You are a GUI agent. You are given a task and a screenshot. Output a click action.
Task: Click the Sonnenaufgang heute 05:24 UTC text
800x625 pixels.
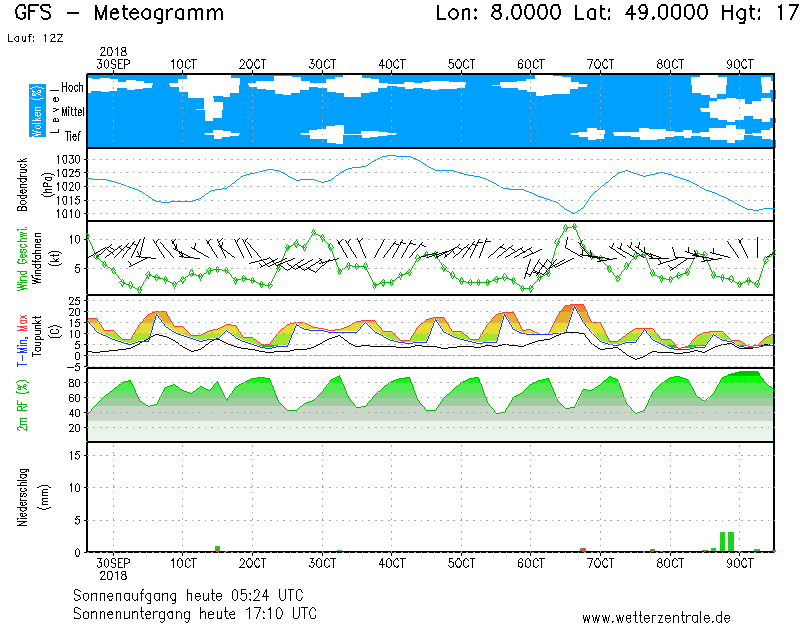[195, 595]
